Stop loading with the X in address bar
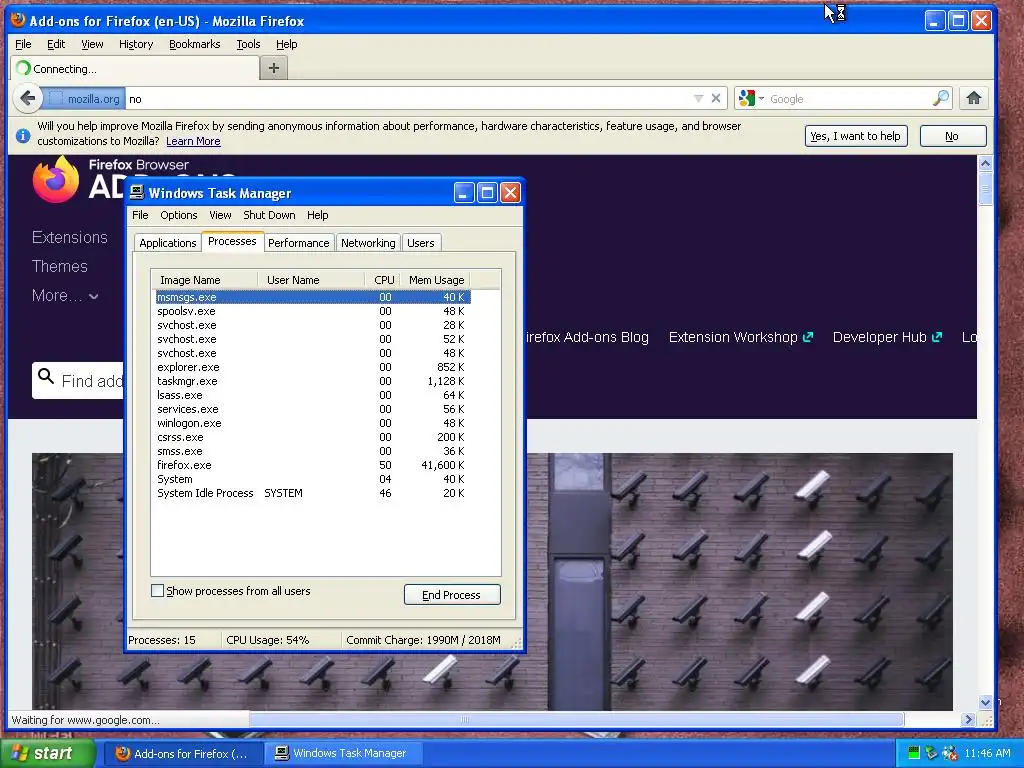The image size is (1024, 768). point(716,99)
